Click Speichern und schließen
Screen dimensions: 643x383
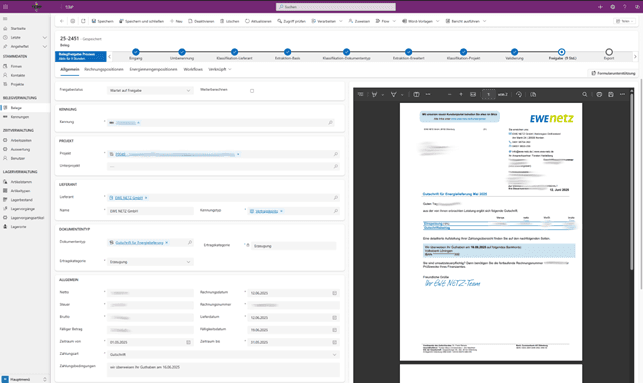[141, 21]
